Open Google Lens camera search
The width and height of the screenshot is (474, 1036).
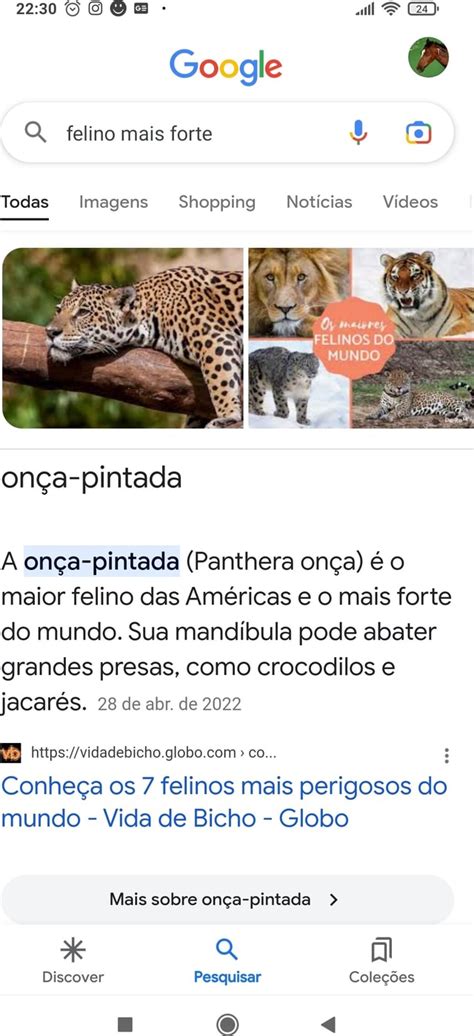418,133
